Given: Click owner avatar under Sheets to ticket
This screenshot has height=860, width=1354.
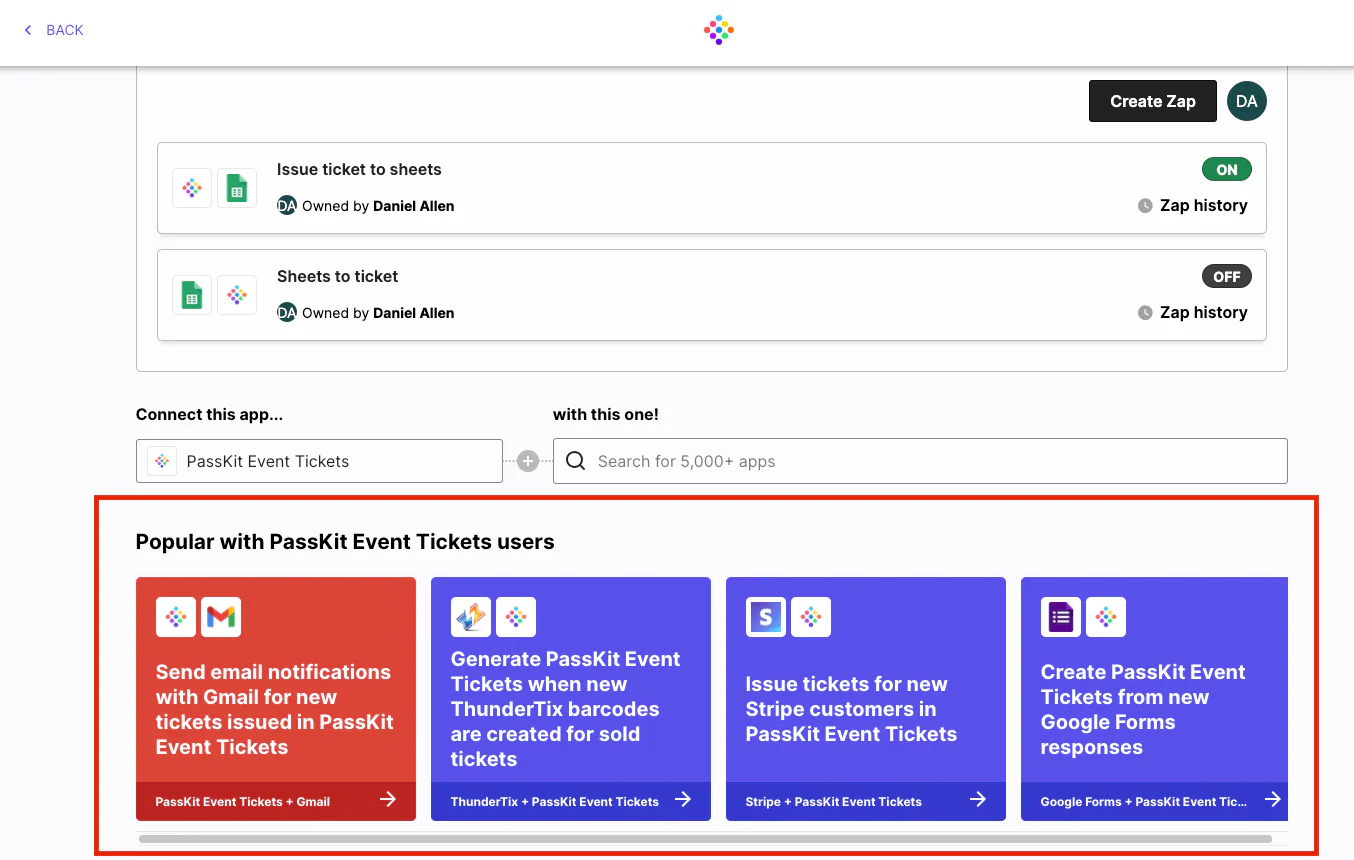Looking at the screenshot, I should [x=287, y=313].
